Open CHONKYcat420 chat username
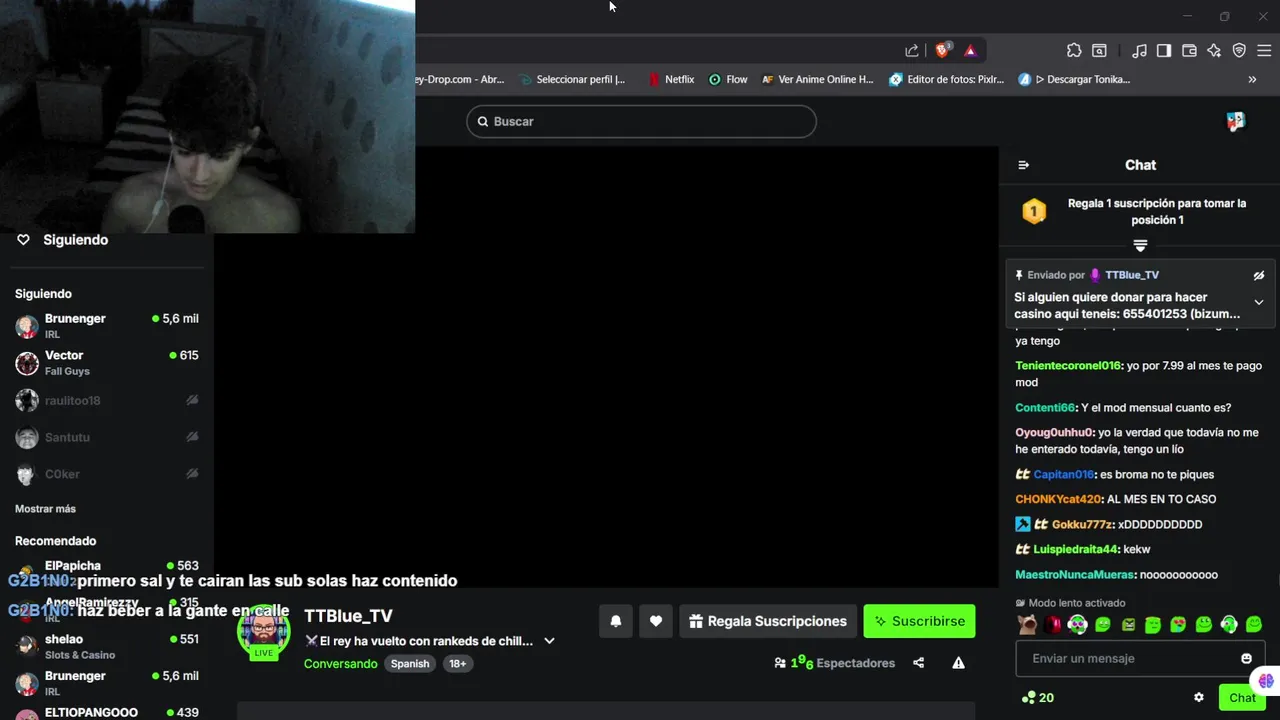The height and width of the screenshot is (720, 1280). [1058, 499]
